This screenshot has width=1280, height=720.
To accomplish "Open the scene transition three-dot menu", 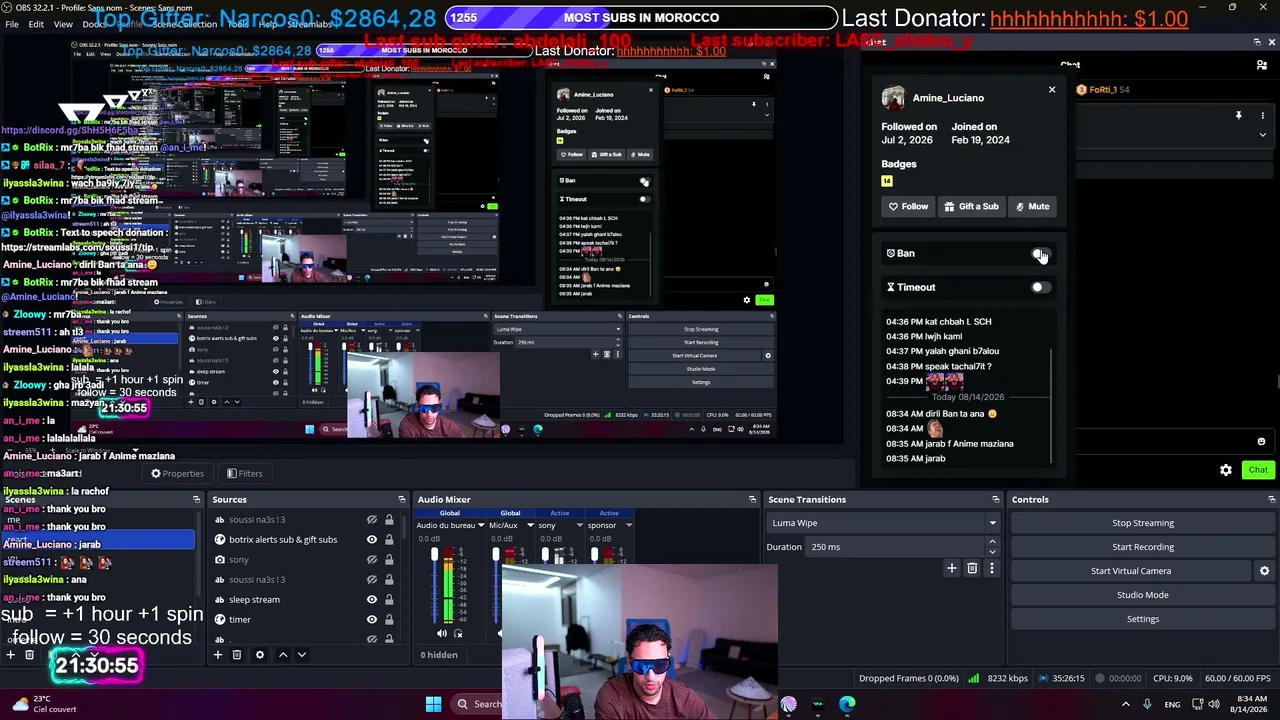I will [992, 568].
